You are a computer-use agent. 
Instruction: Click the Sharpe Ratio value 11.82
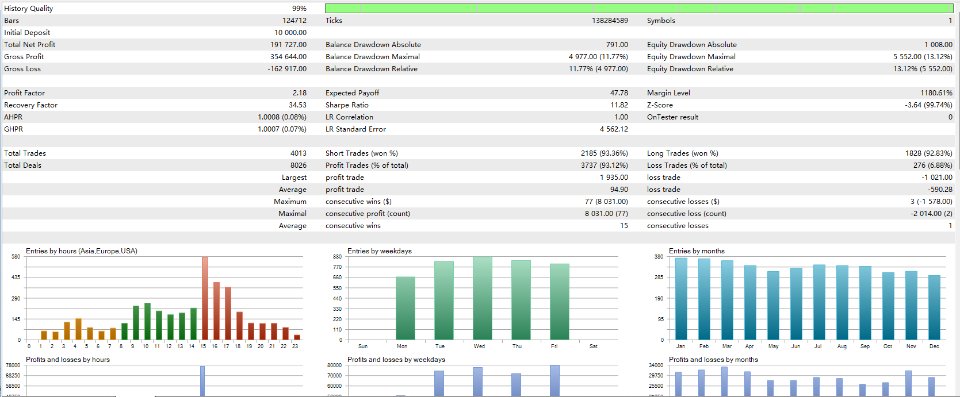tap(619, 105)
